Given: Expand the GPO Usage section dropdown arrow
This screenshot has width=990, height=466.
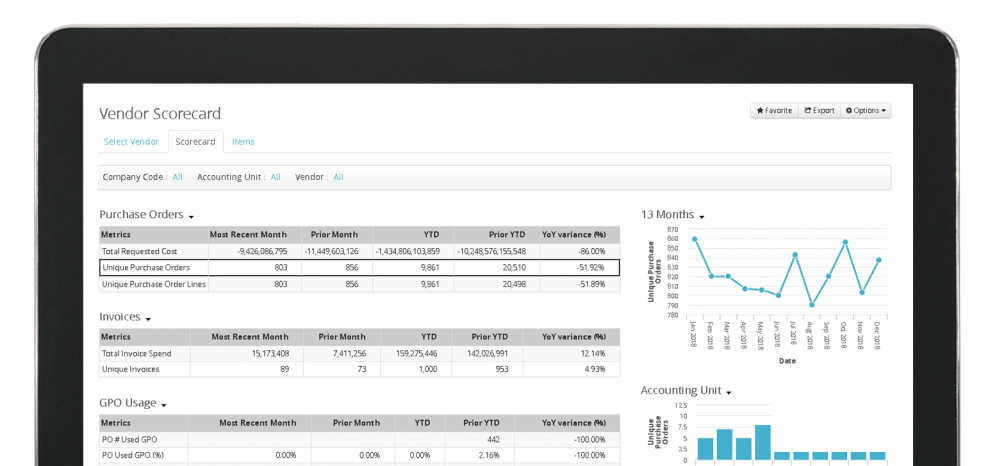Looking at the screenshot, I should (x=164, y=405).
